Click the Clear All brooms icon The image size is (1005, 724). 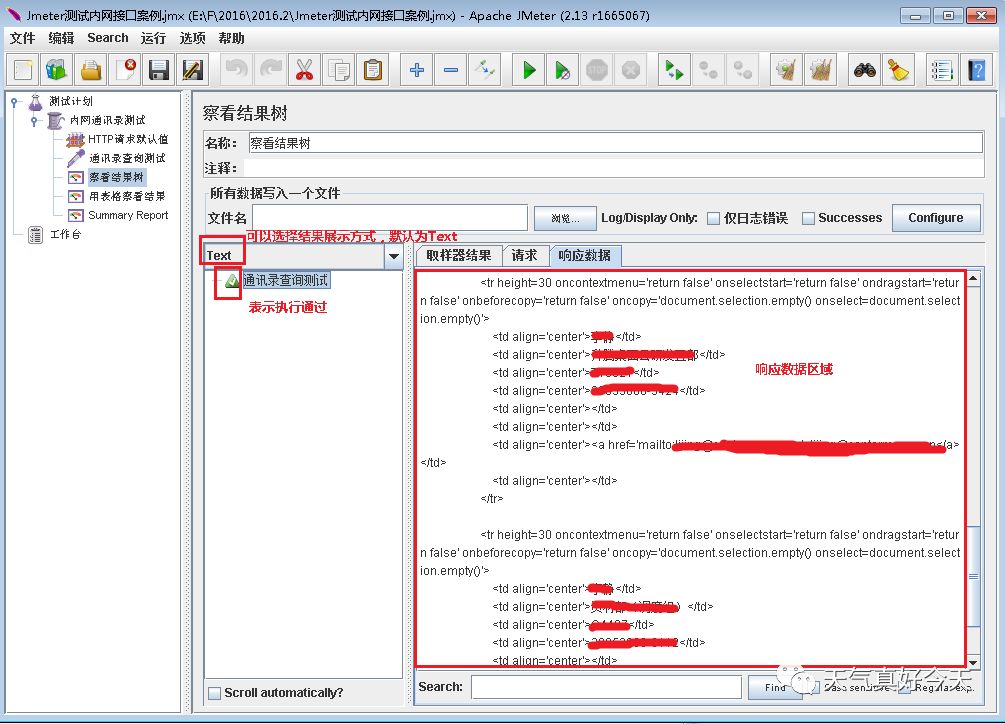click(820, 70)
